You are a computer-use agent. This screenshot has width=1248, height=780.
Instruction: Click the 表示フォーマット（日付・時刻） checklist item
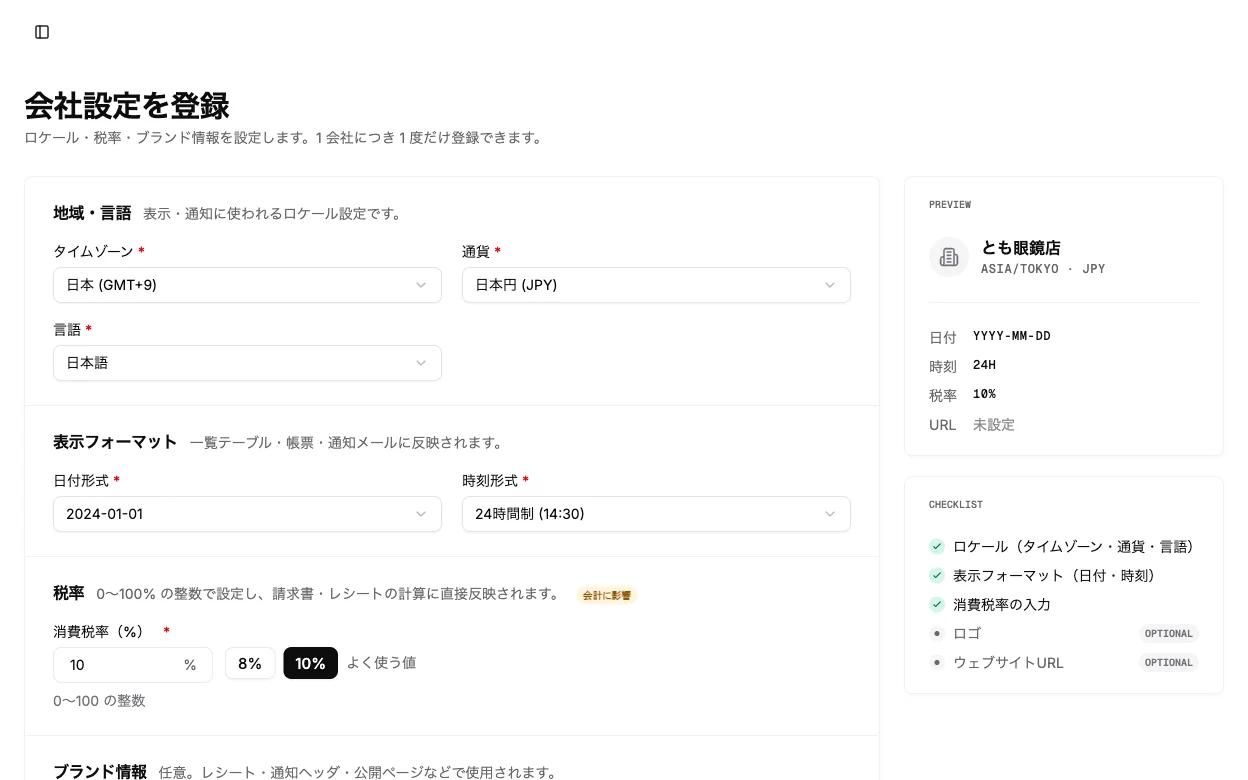1055,576
